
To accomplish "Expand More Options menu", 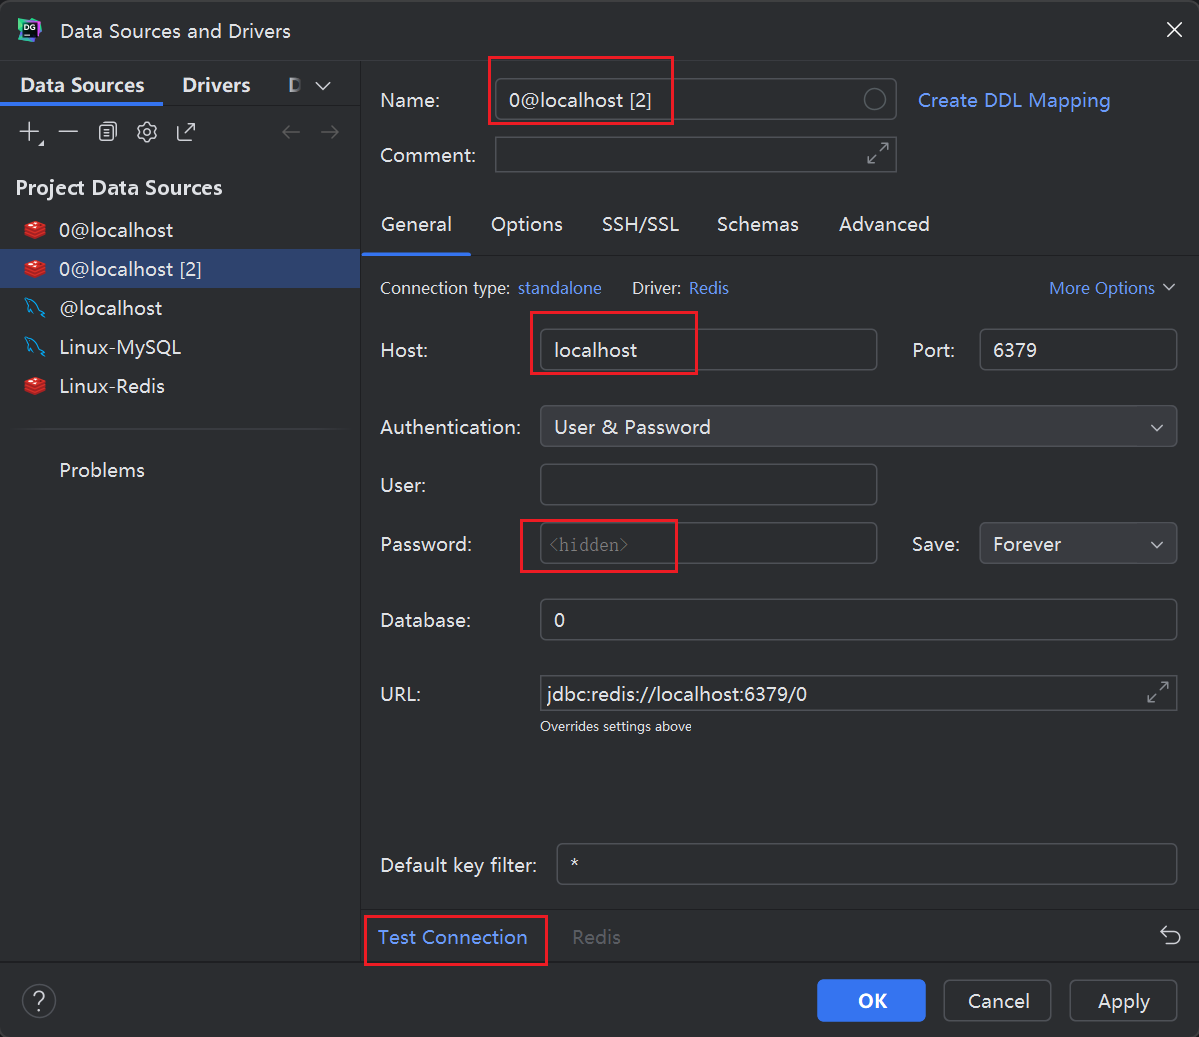I will point(1112,288).
